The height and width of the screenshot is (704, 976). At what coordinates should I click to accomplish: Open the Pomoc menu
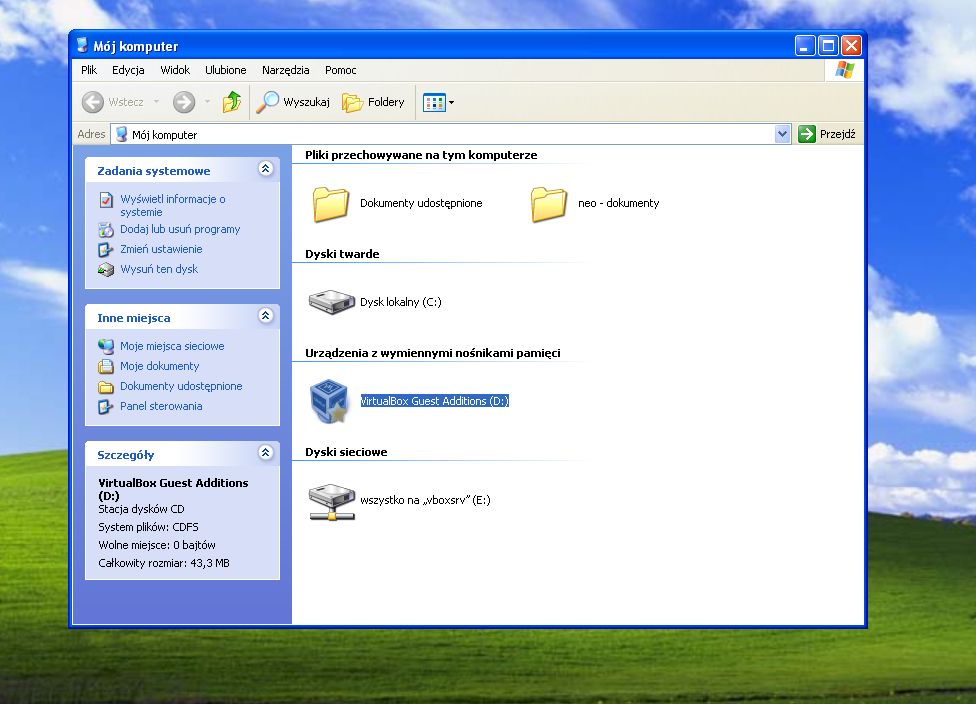(x=340, y=70)
